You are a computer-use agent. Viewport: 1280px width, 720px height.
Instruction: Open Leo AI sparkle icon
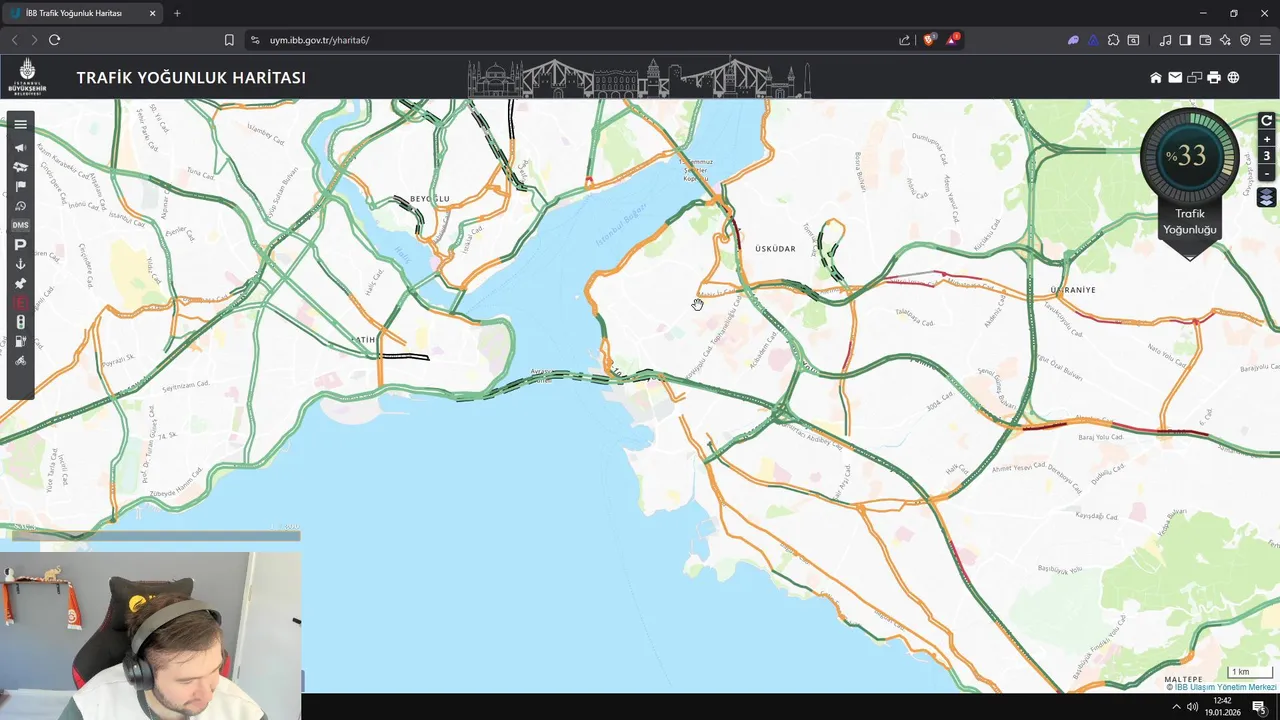click(1225, 40)
